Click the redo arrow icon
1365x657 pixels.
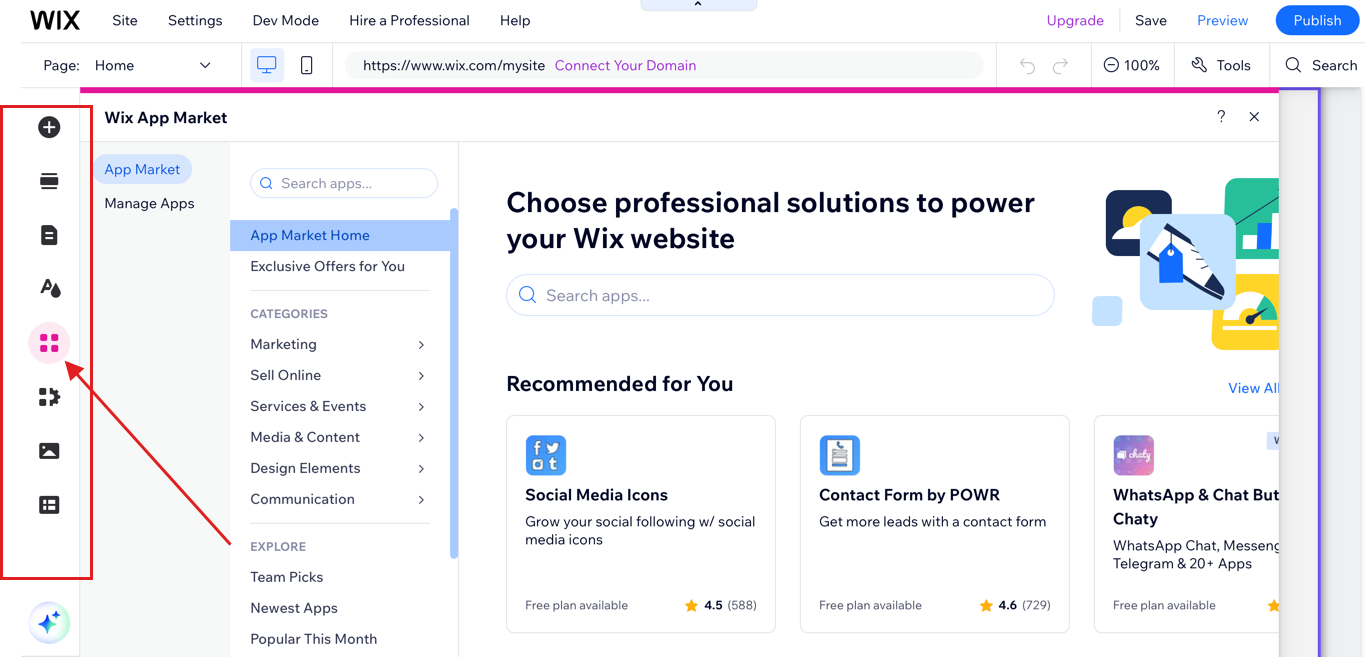tap(1060, 66)
